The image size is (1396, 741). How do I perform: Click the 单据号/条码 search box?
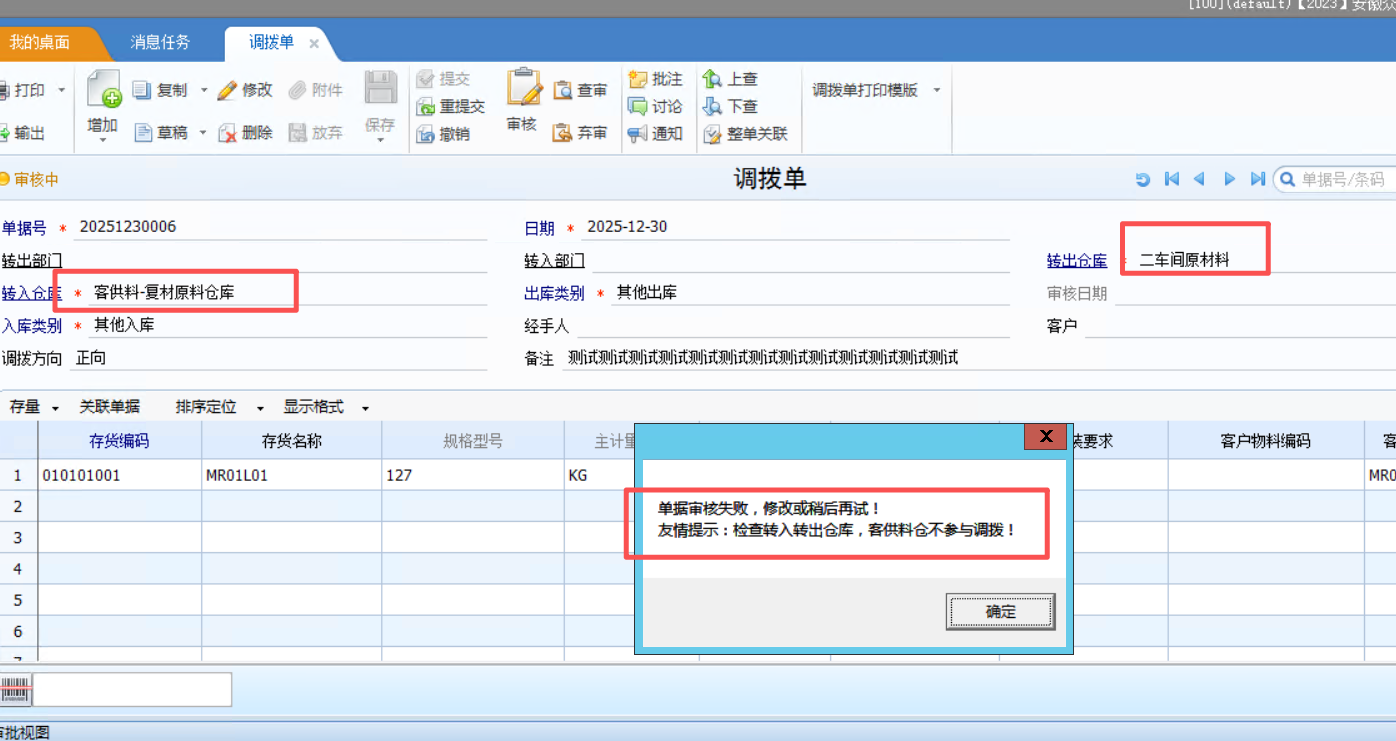[x=1345, y=180]
